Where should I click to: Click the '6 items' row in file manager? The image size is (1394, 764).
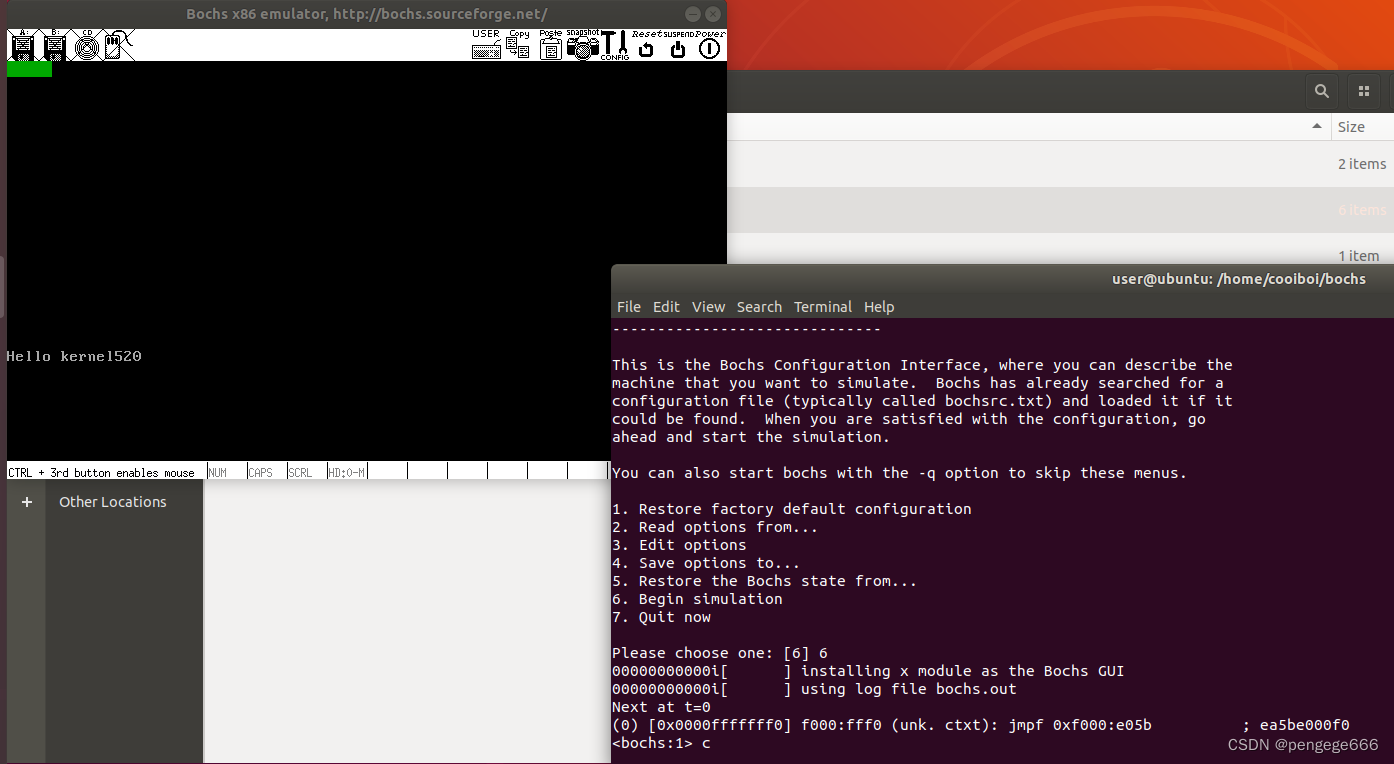pyautogui.click(x=1060, y=210)
